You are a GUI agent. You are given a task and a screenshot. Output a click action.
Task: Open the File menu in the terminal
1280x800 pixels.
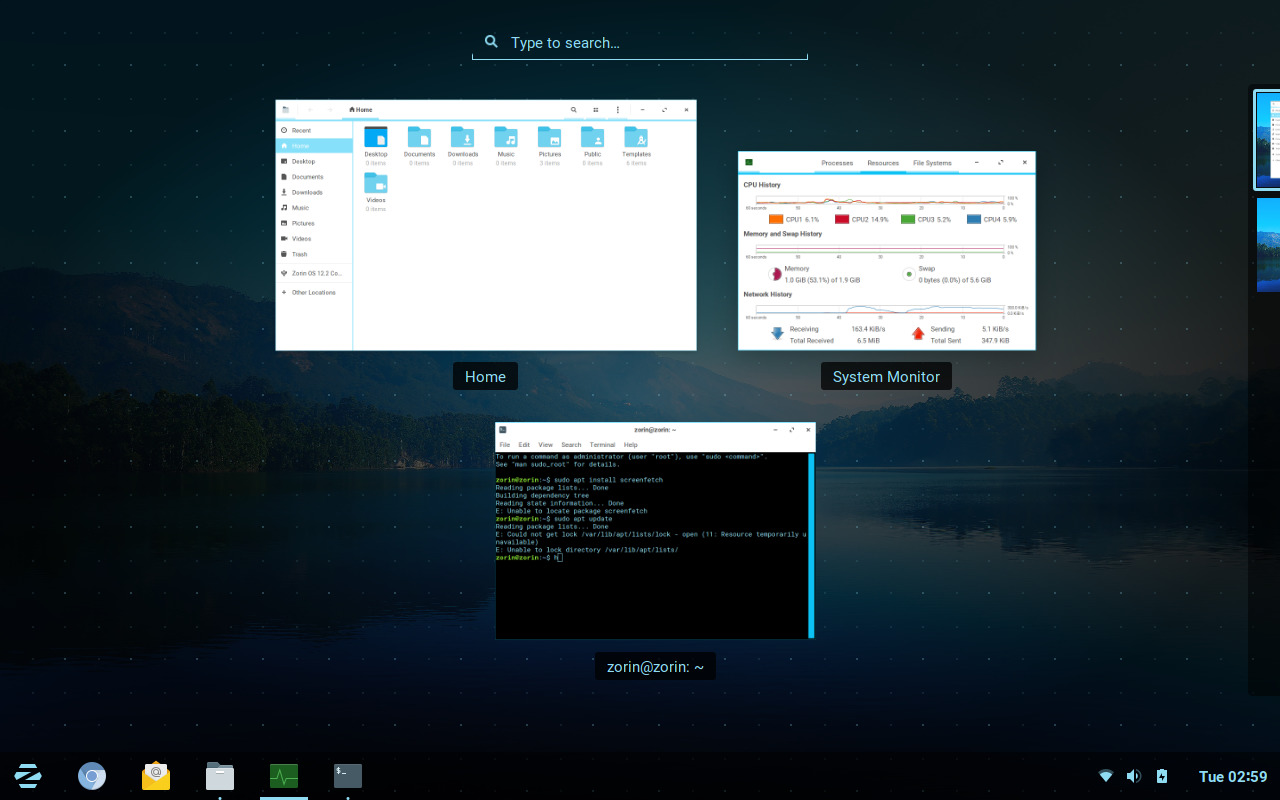(505, 444)
